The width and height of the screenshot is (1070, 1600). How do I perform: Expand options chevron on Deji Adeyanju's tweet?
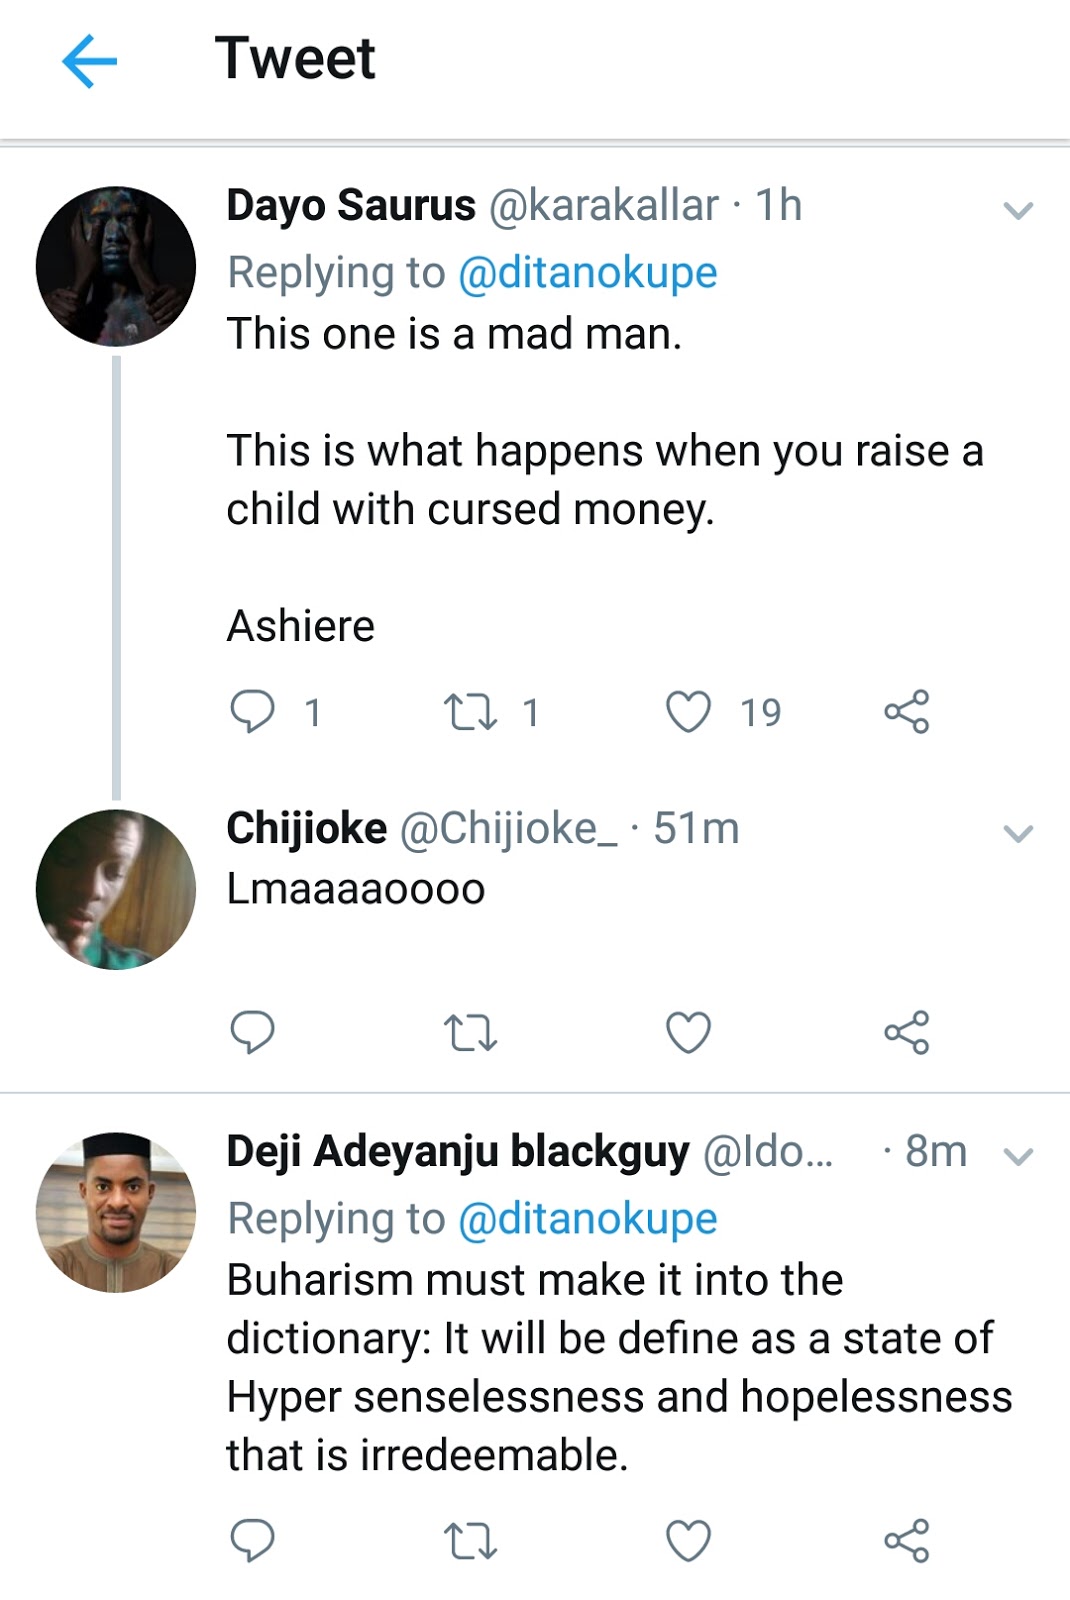click(1018, 1157)
